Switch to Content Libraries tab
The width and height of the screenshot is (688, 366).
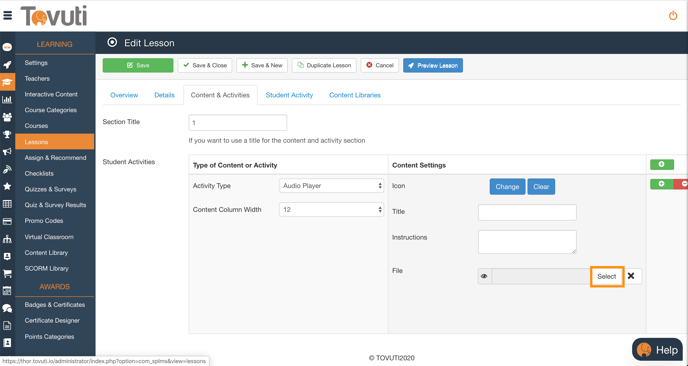355,95
